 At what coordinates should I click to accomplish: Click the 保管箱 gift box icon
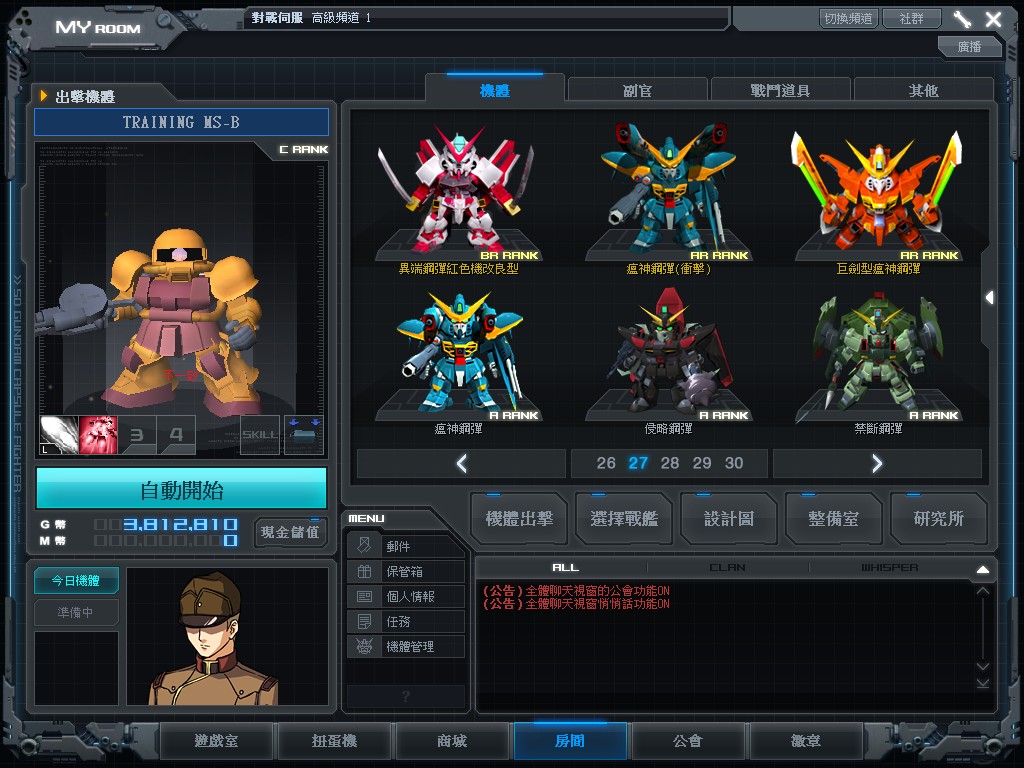pyautogui.click(x=364, y=571)
